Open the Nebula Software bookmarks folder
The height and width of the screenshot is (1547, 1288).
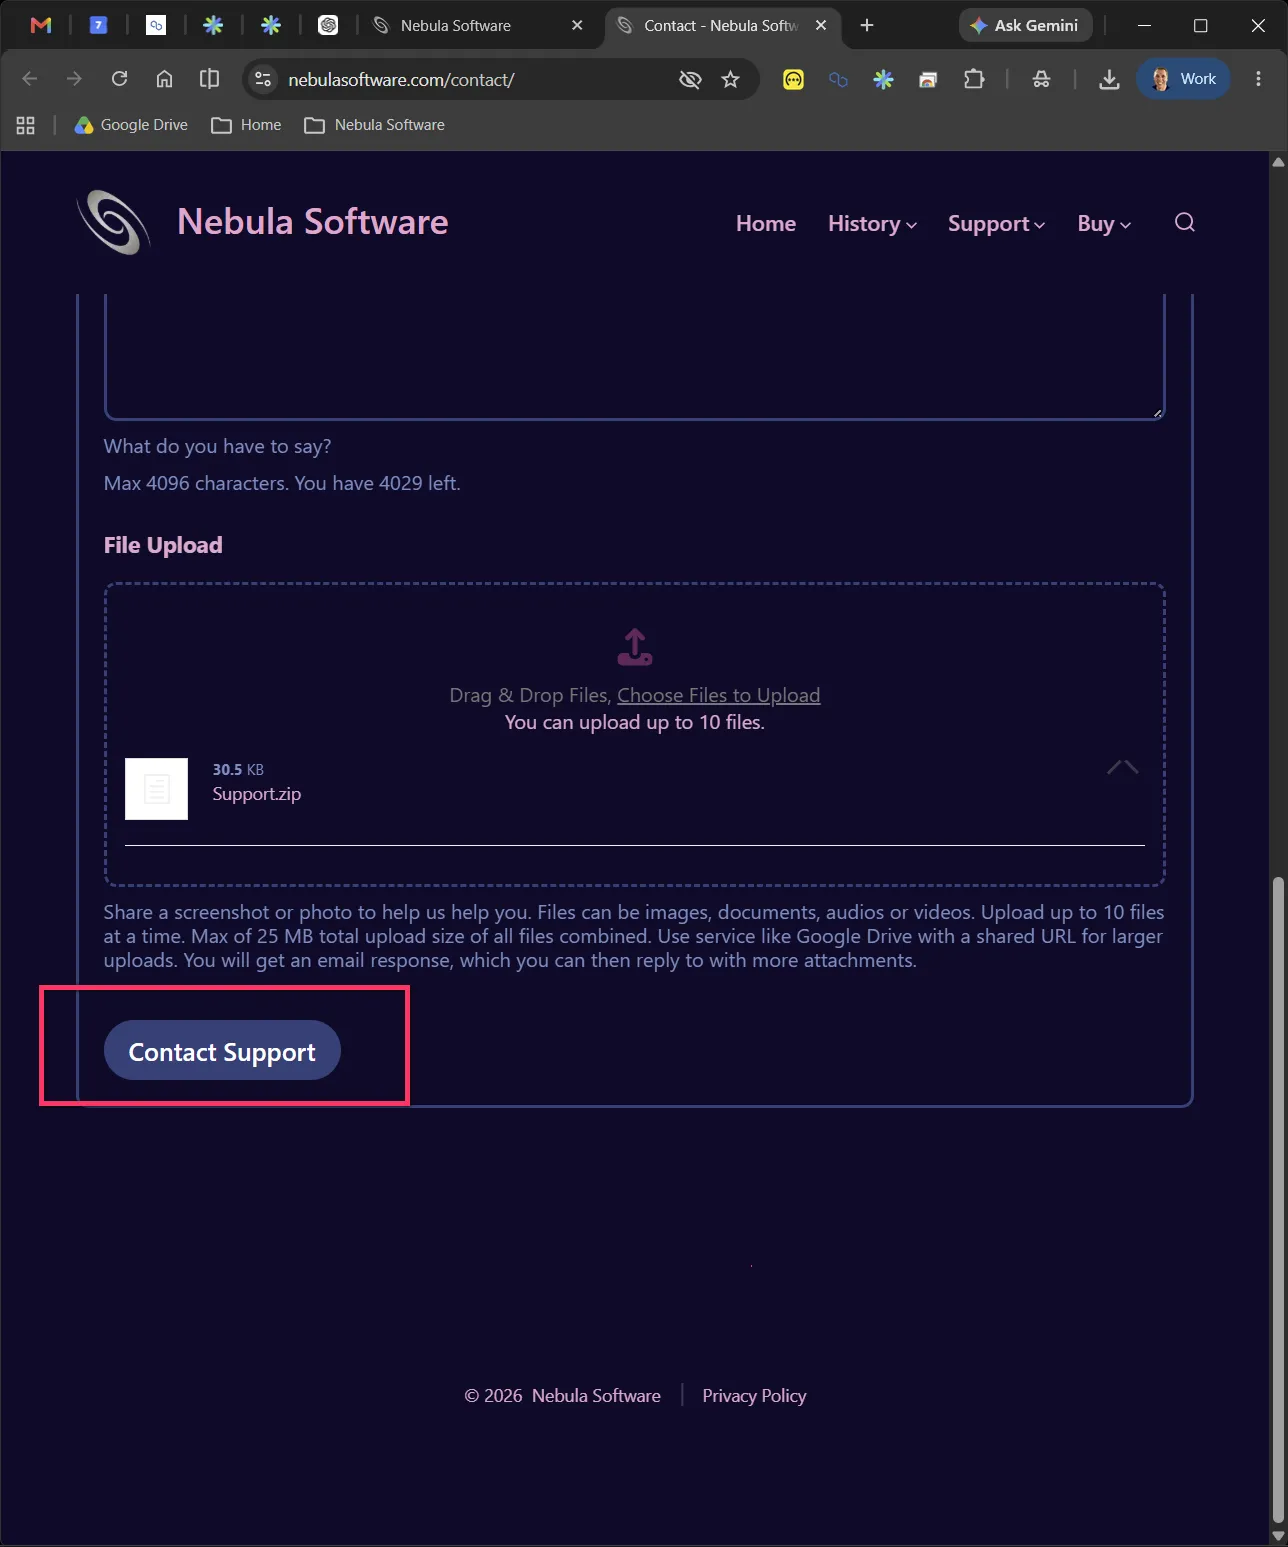click(374, 125)
